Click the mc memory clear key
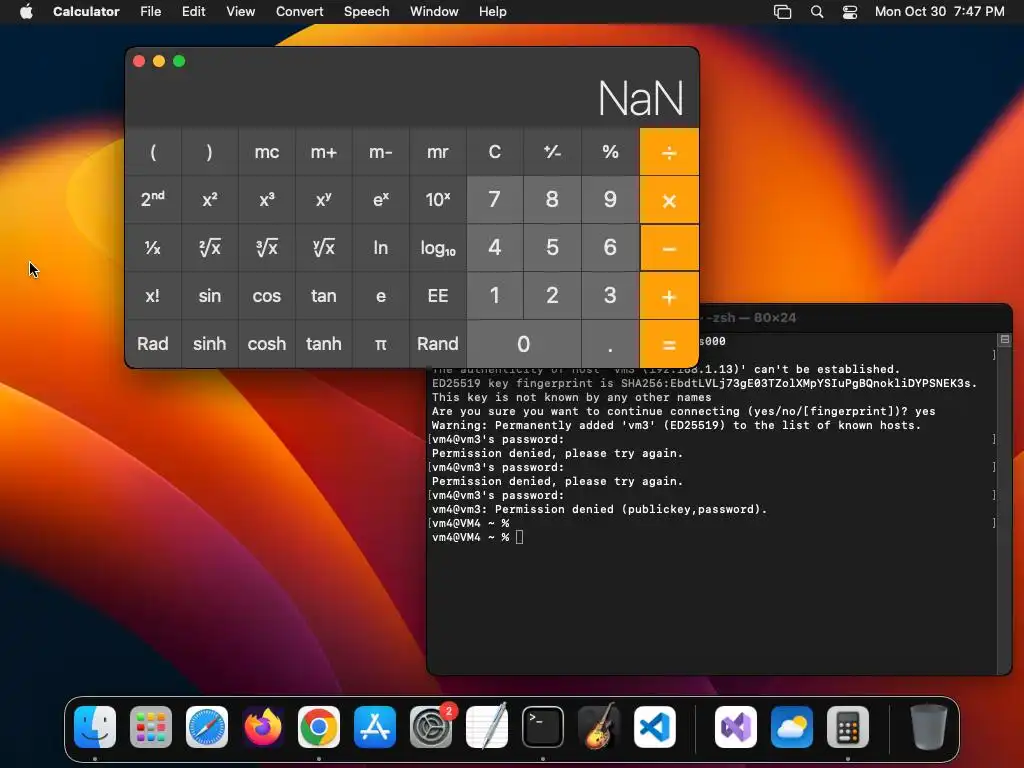 pyautogui.click(x=266, y=152)
